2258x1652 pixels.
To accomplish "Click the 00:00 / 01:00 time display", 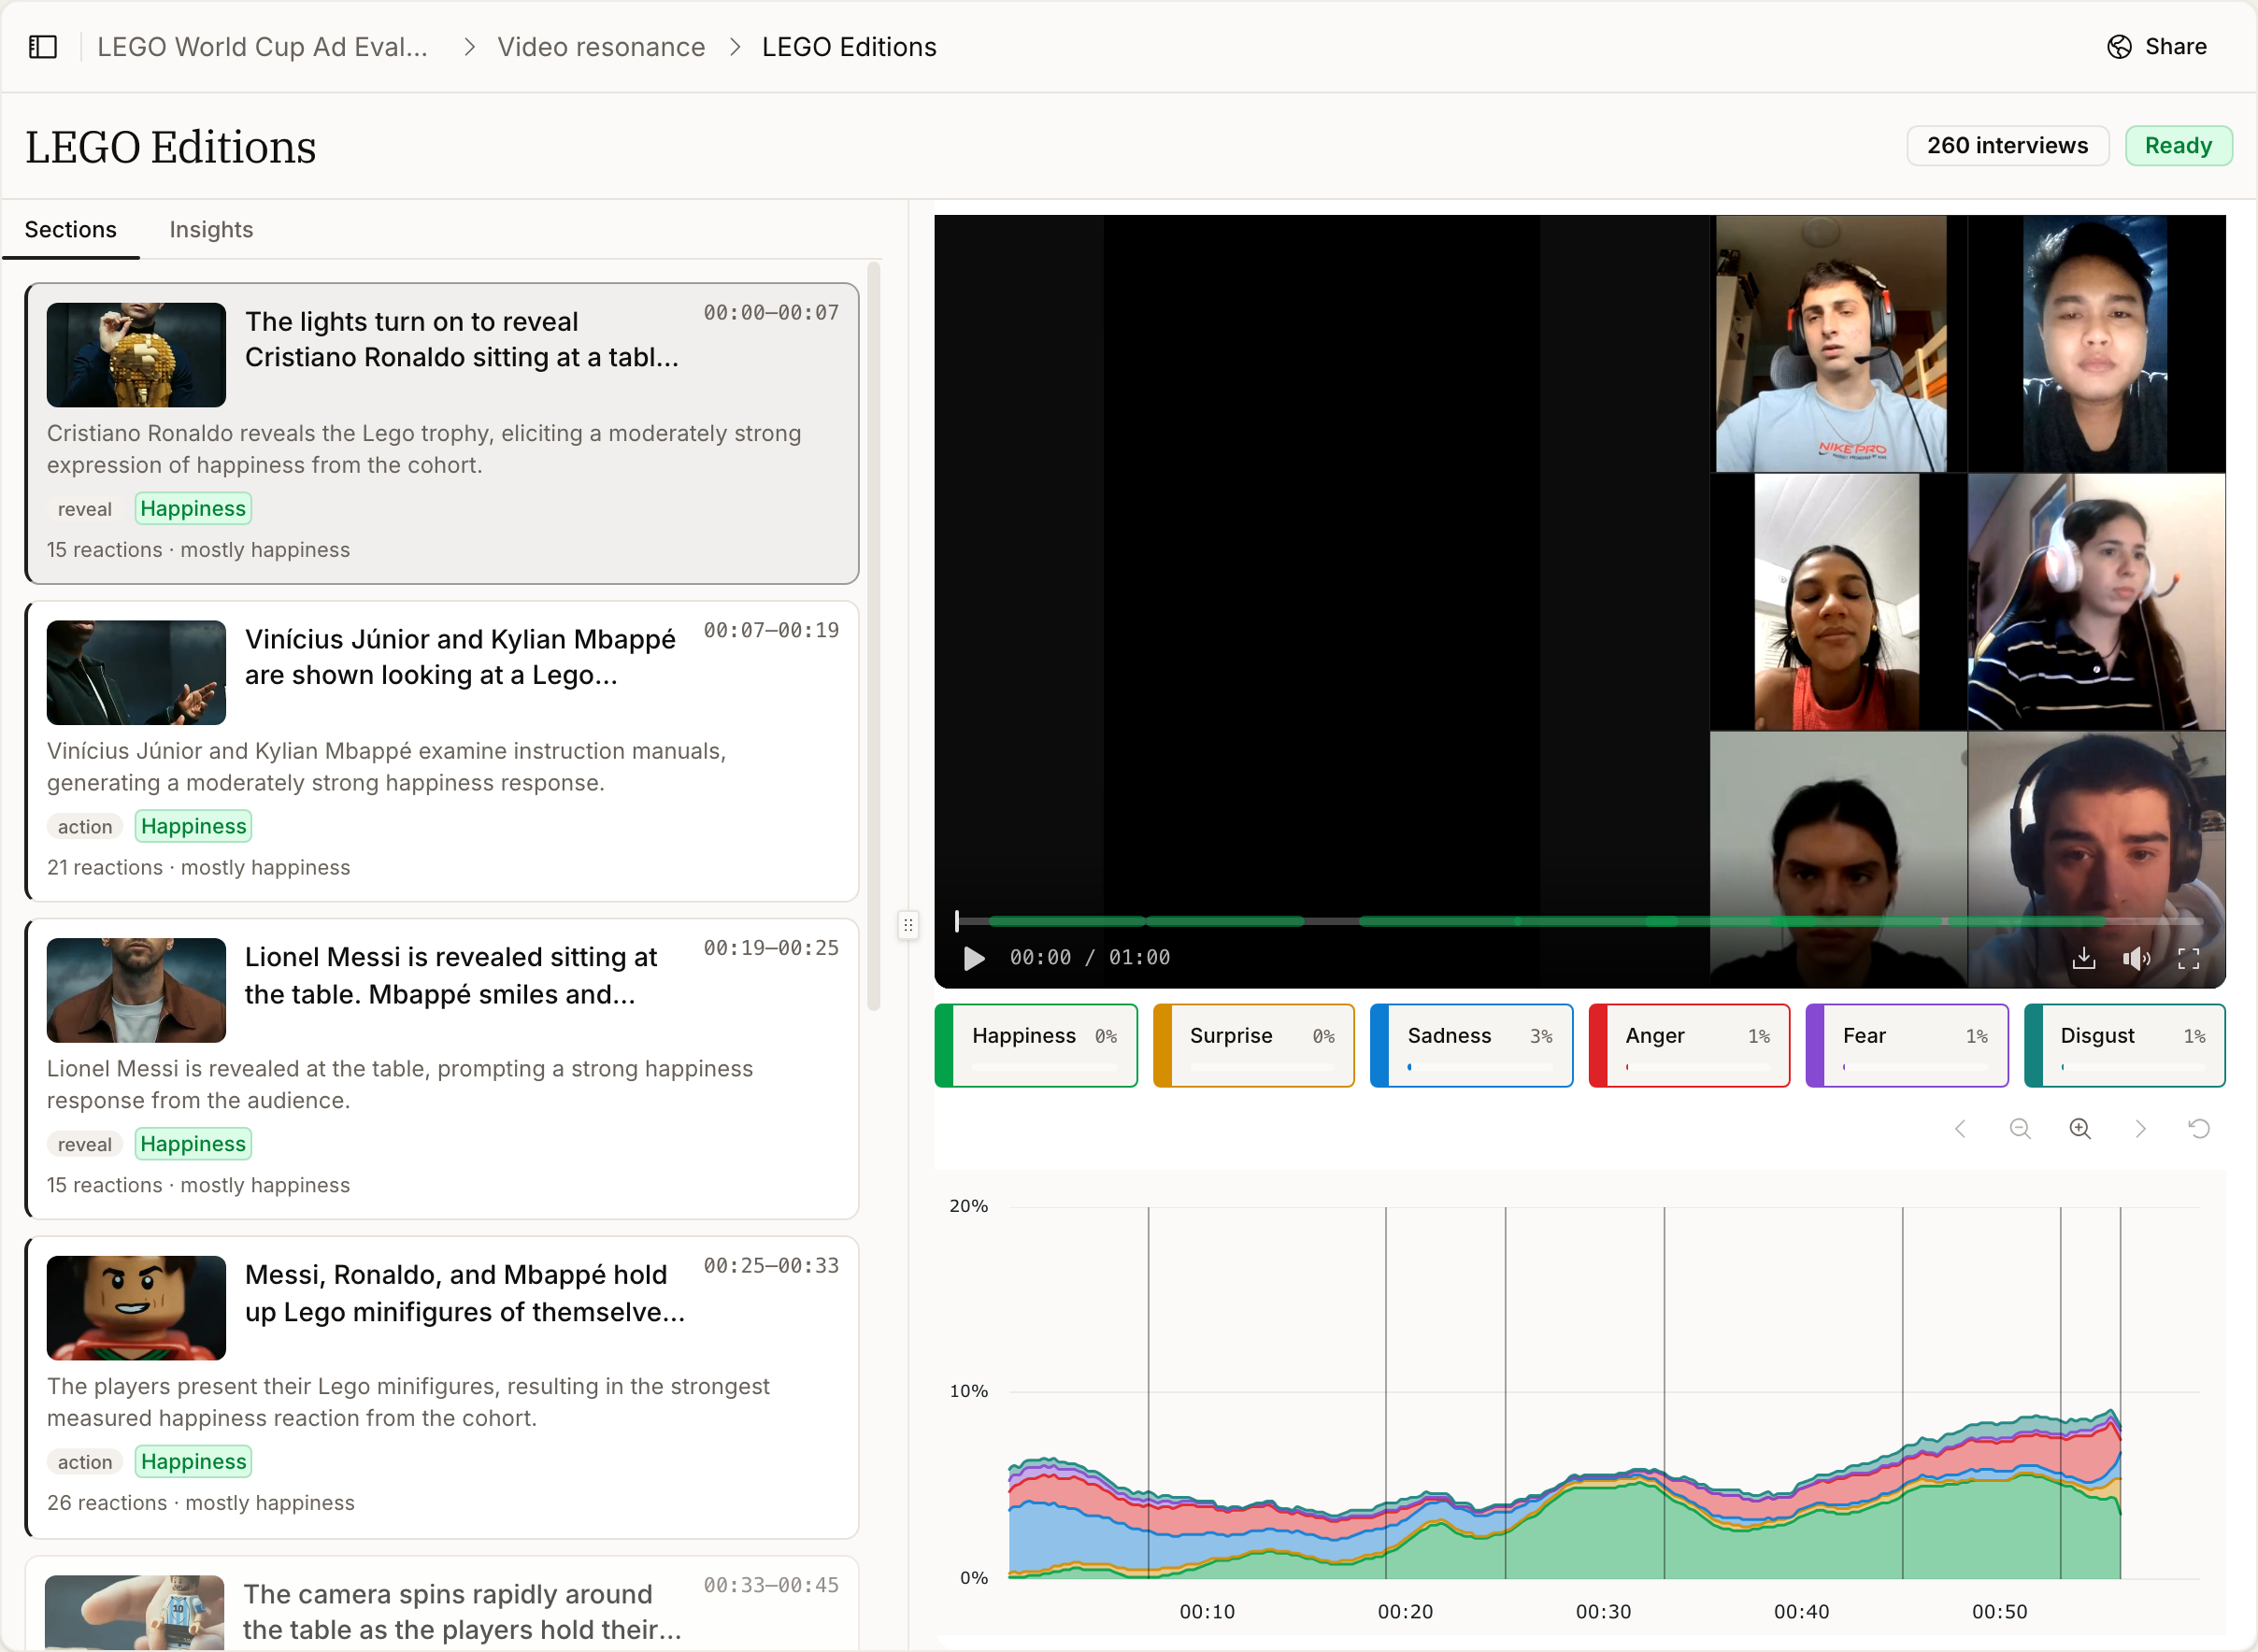I will 1089,958.
